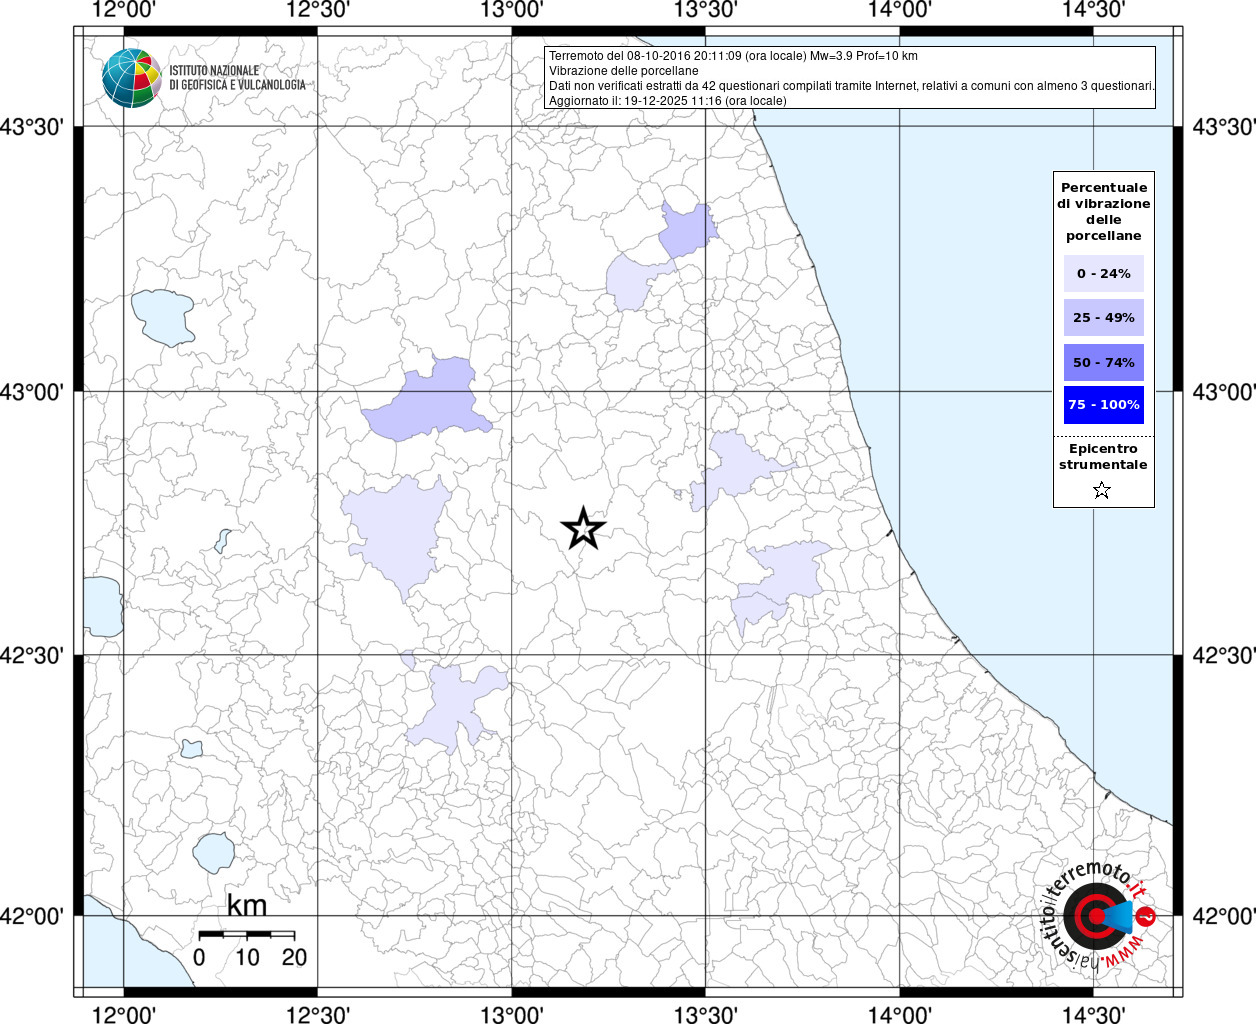Click the bottom axis label 12°30'
This screenshot has height=1024, width=1256.
(317, 1014)
